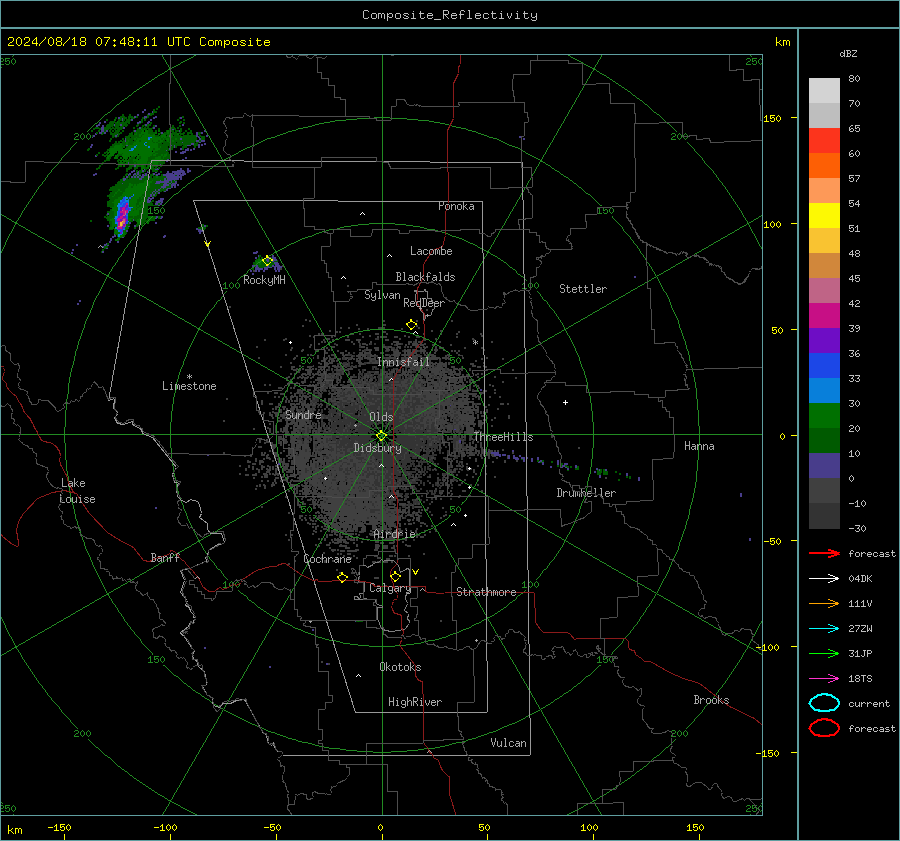Click the RockyMH text label

[x=264, y=280]
